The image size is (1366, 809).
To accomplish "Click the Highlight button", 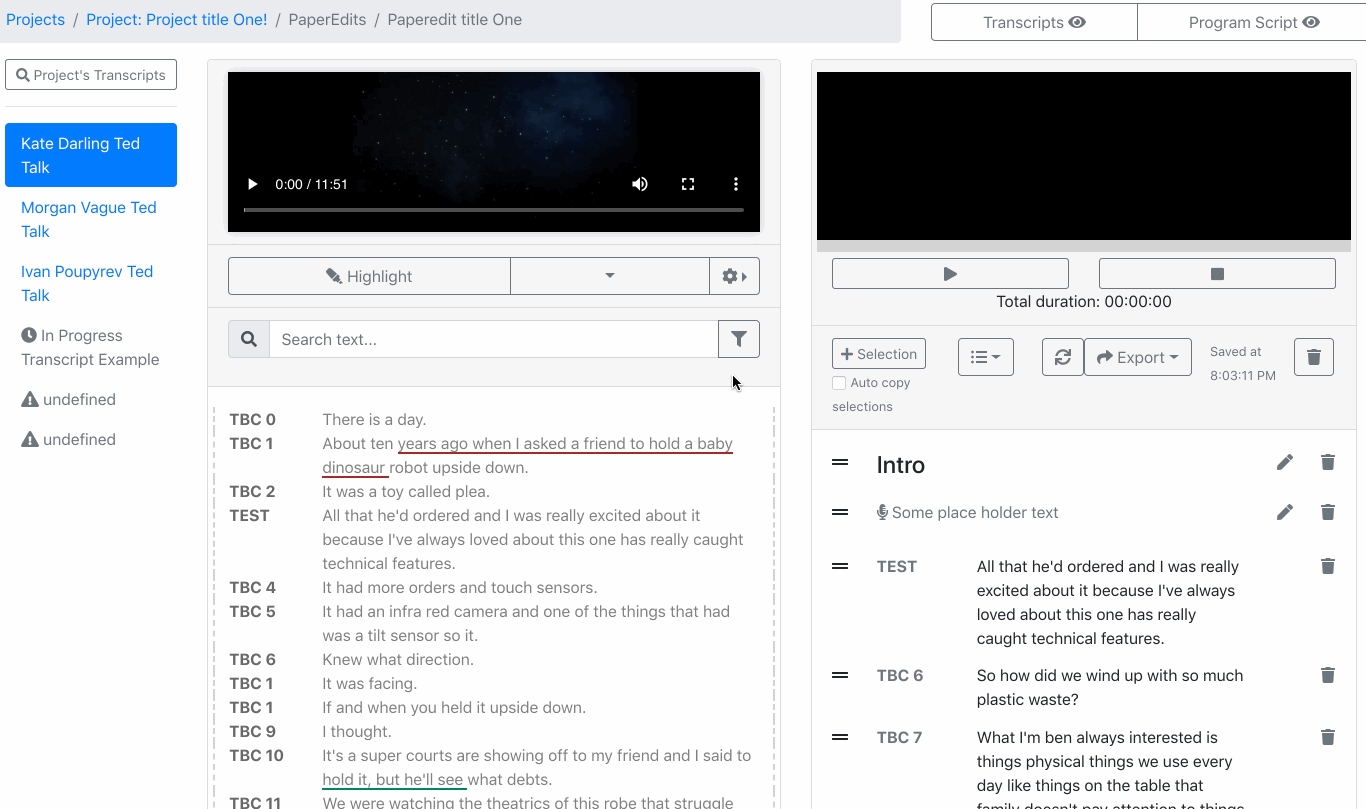I will (x=369, y=276).
